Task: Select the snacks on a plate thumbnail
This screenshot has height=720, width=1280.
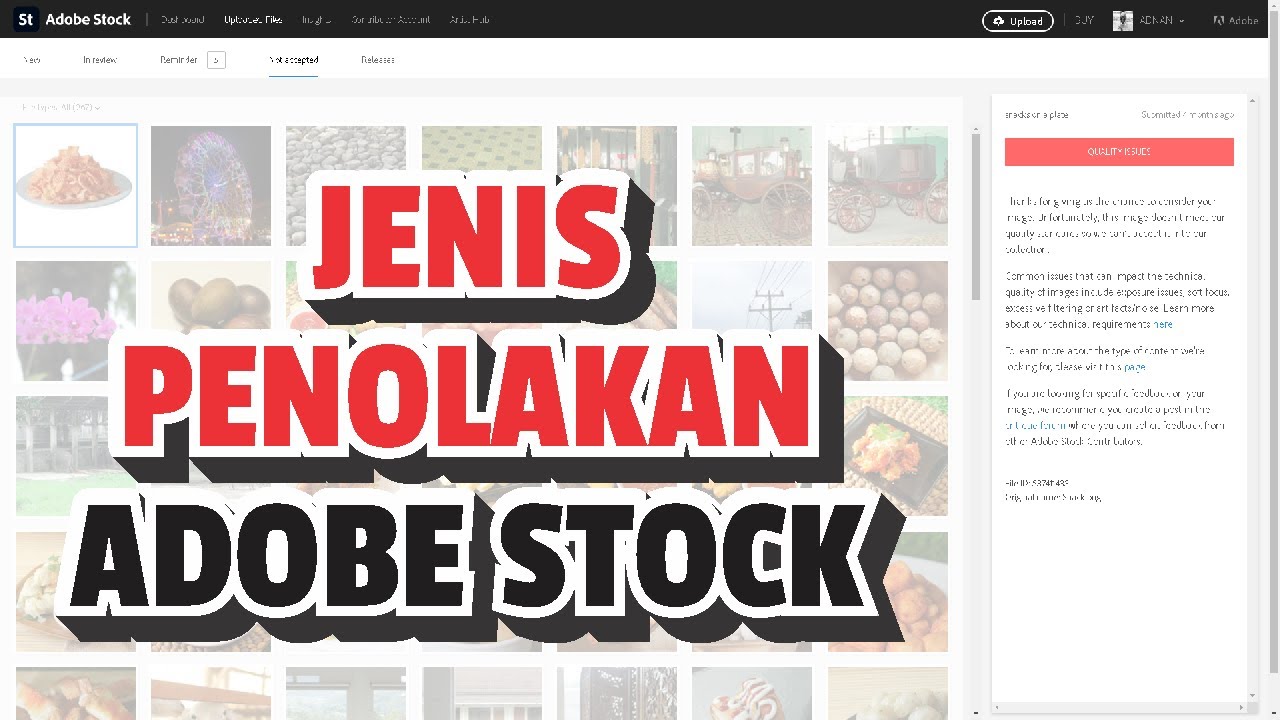Action: [x=76, y=186]
